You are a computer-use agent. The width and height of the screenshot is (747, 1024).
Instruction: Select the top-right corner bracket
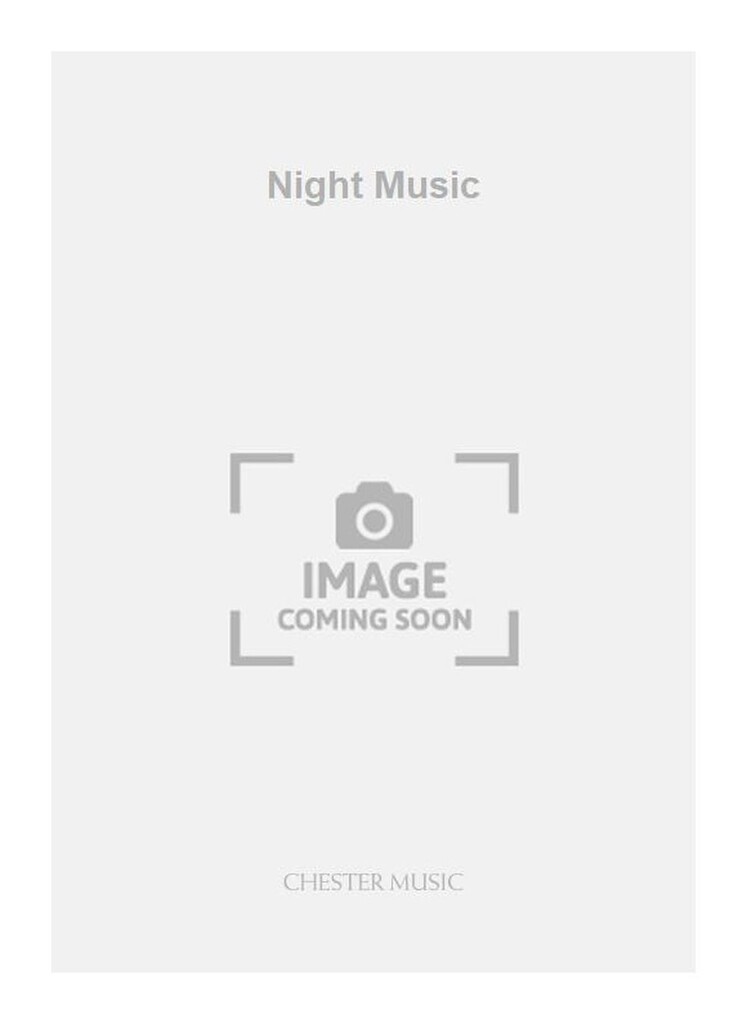(x=487, y=483)
